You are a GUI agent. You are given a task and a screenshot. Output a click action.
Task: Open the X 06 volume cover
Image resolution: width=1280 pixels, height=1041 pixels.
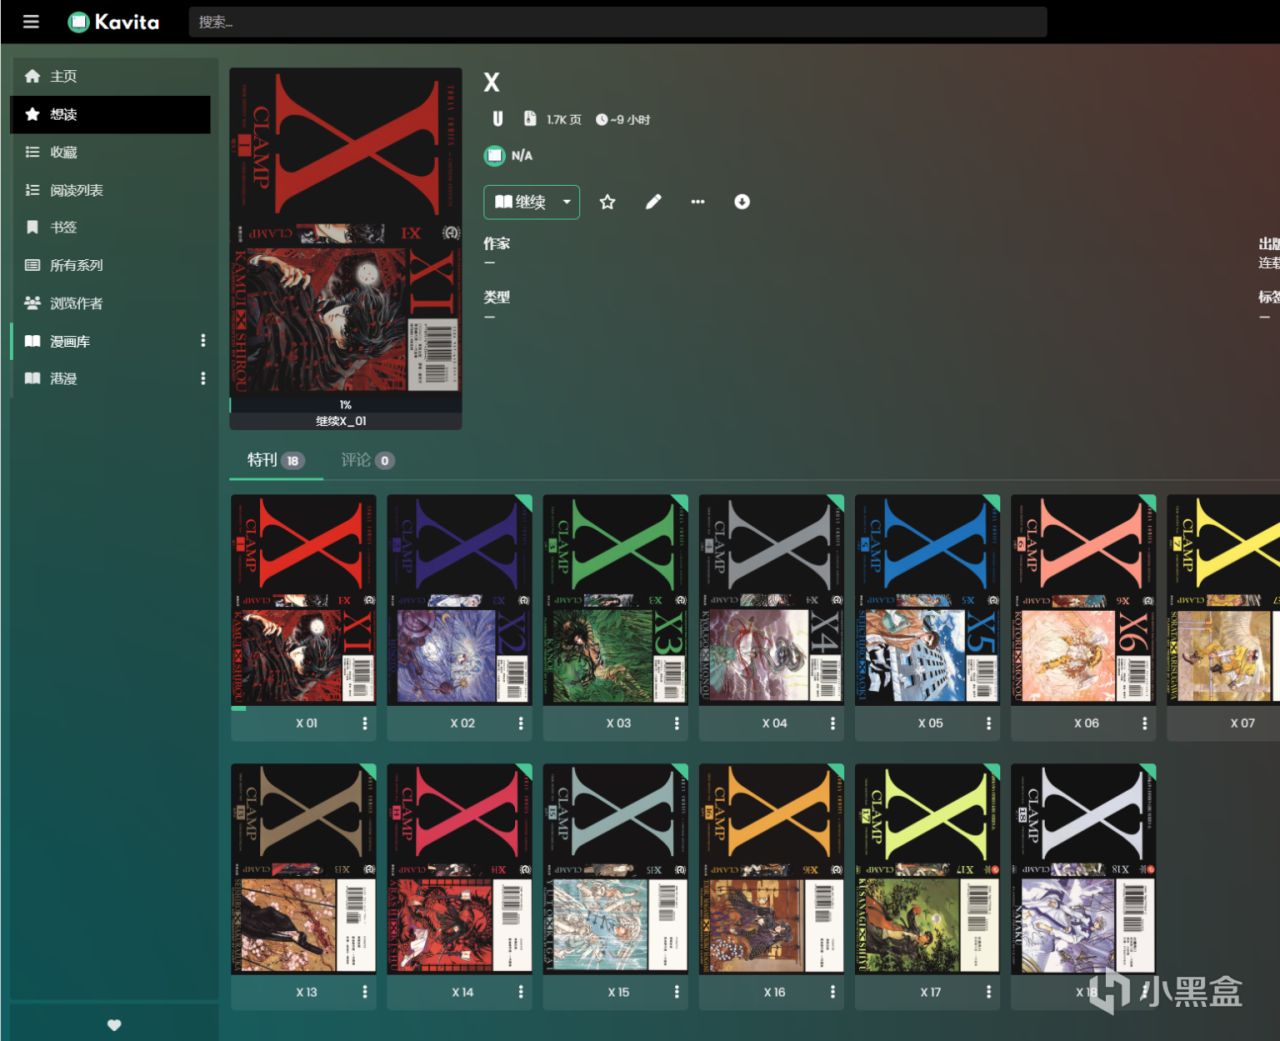point(1084,600)
